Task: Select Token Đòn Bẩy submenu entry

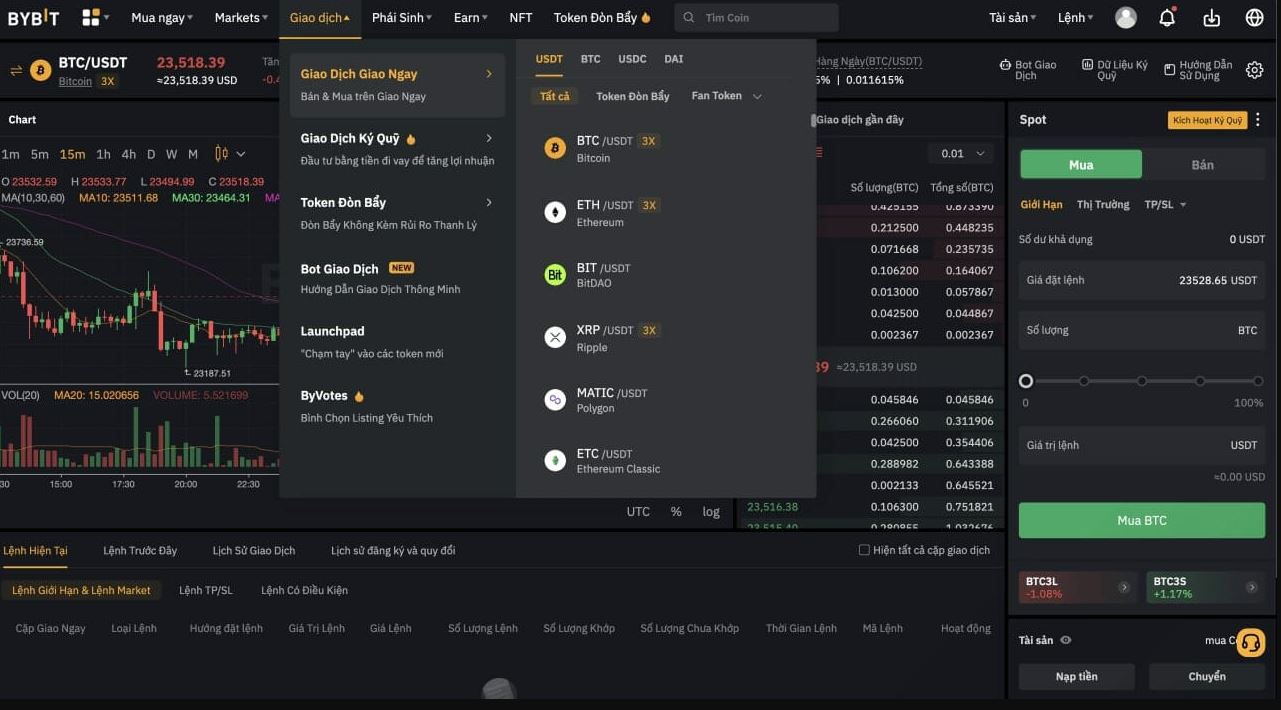Action: [x=397, y=213]
